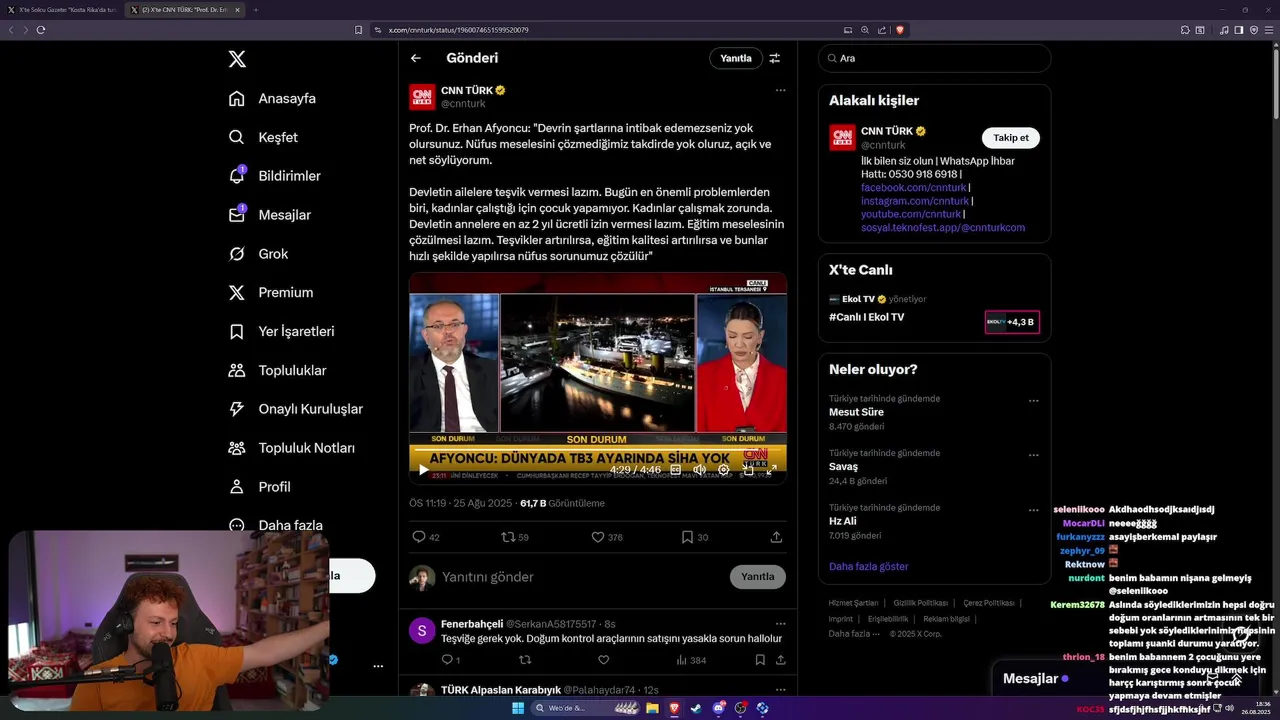
Task: Open Grok in the sidebar
Action: 259,254
